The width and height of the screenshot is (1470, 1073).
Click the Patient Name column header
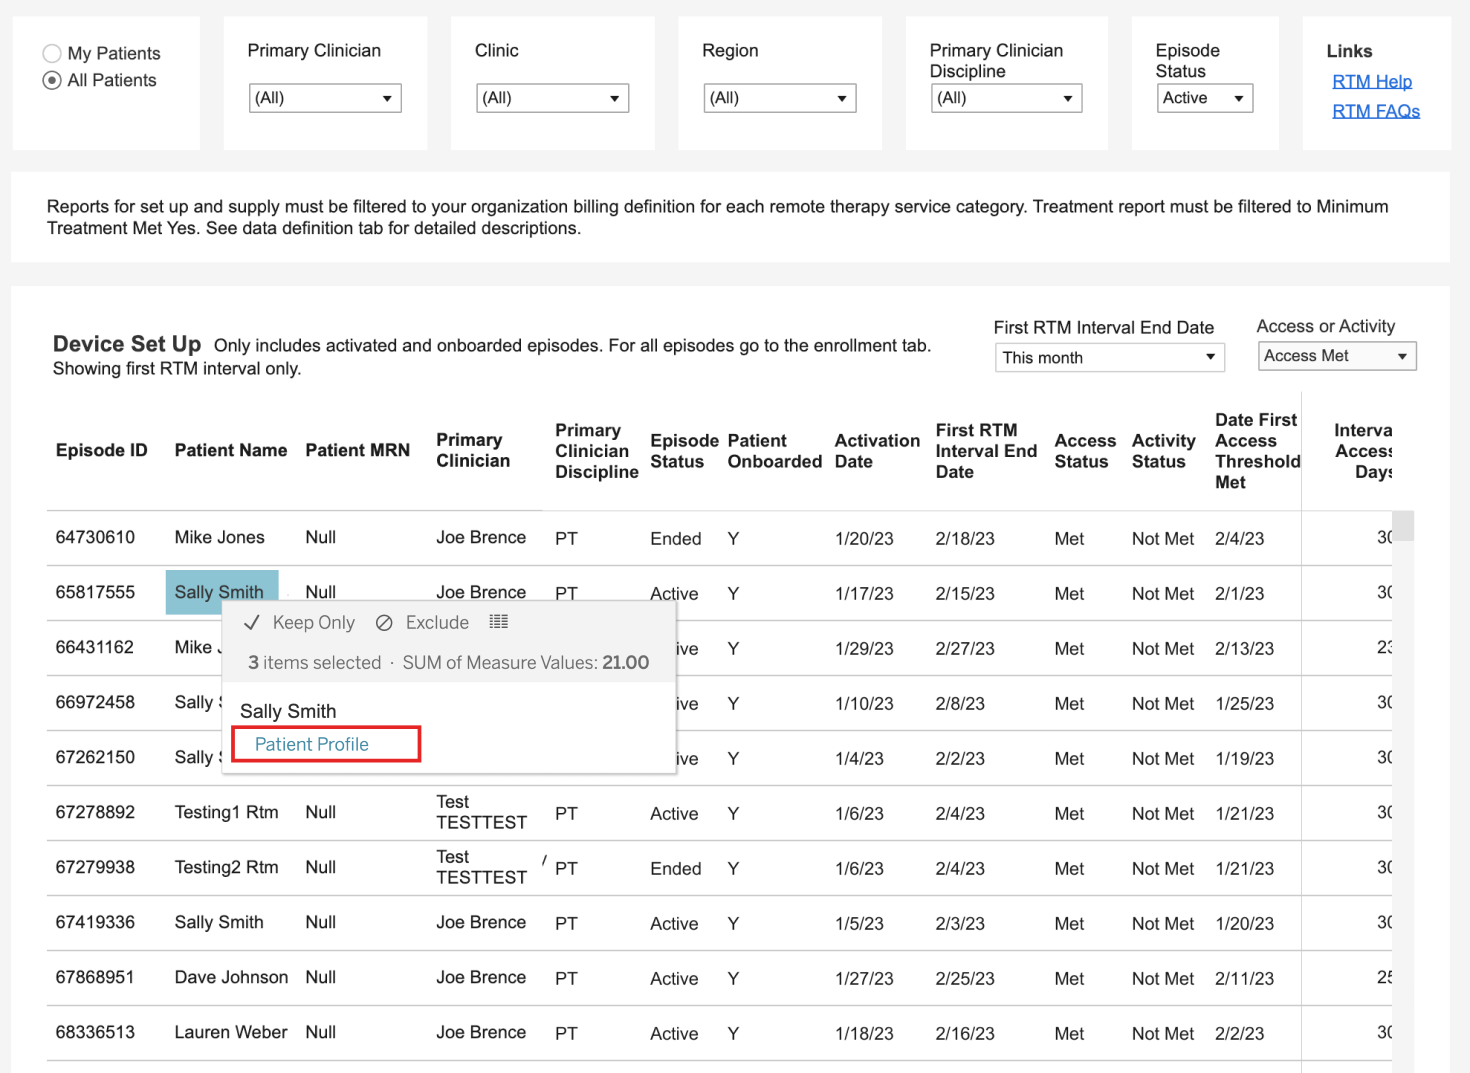pos(231,450)
